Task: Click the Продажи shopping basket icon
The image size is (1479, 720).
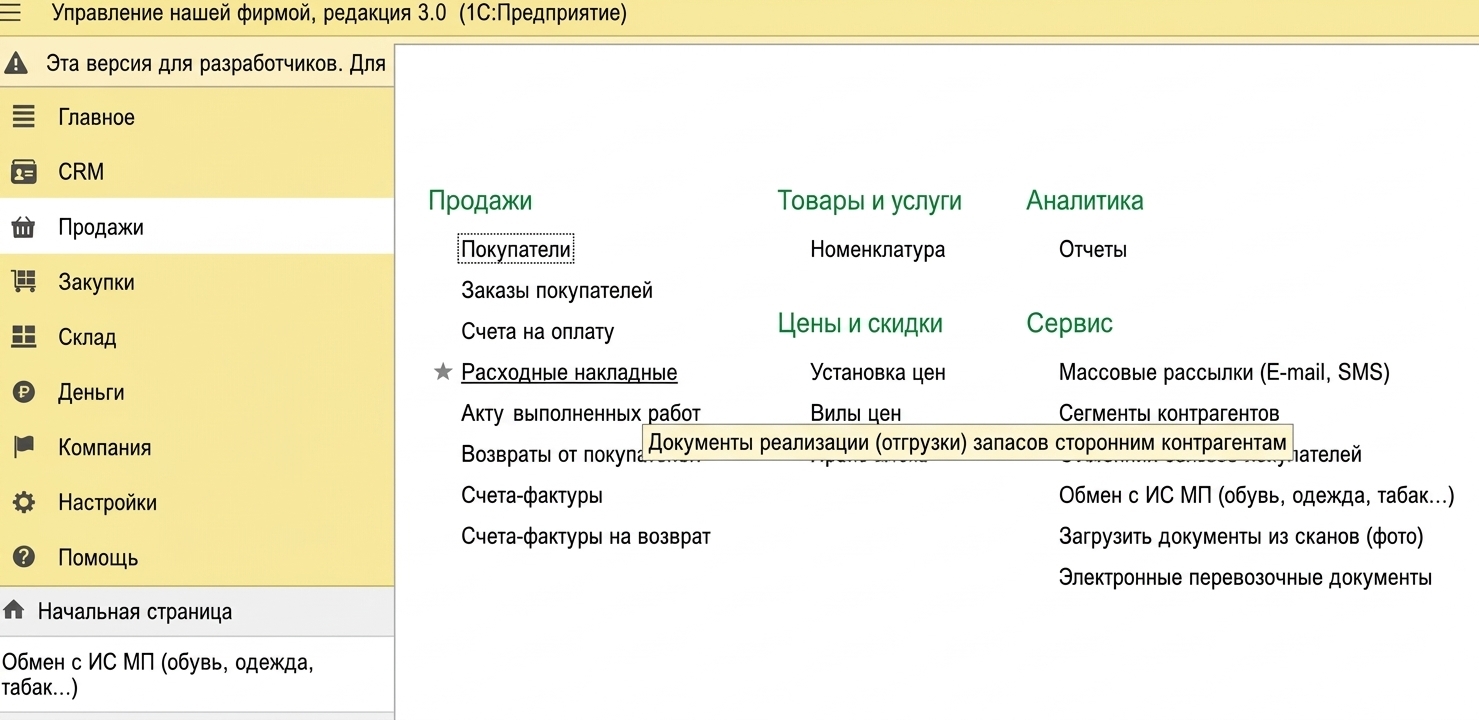Action: click(x=23, y=227)
